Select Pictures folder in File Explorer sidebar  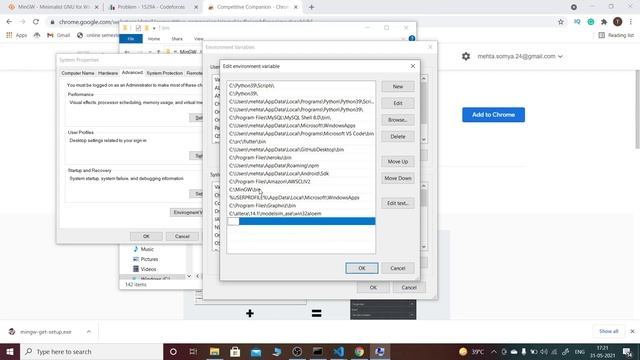click(x=149, y=259)
